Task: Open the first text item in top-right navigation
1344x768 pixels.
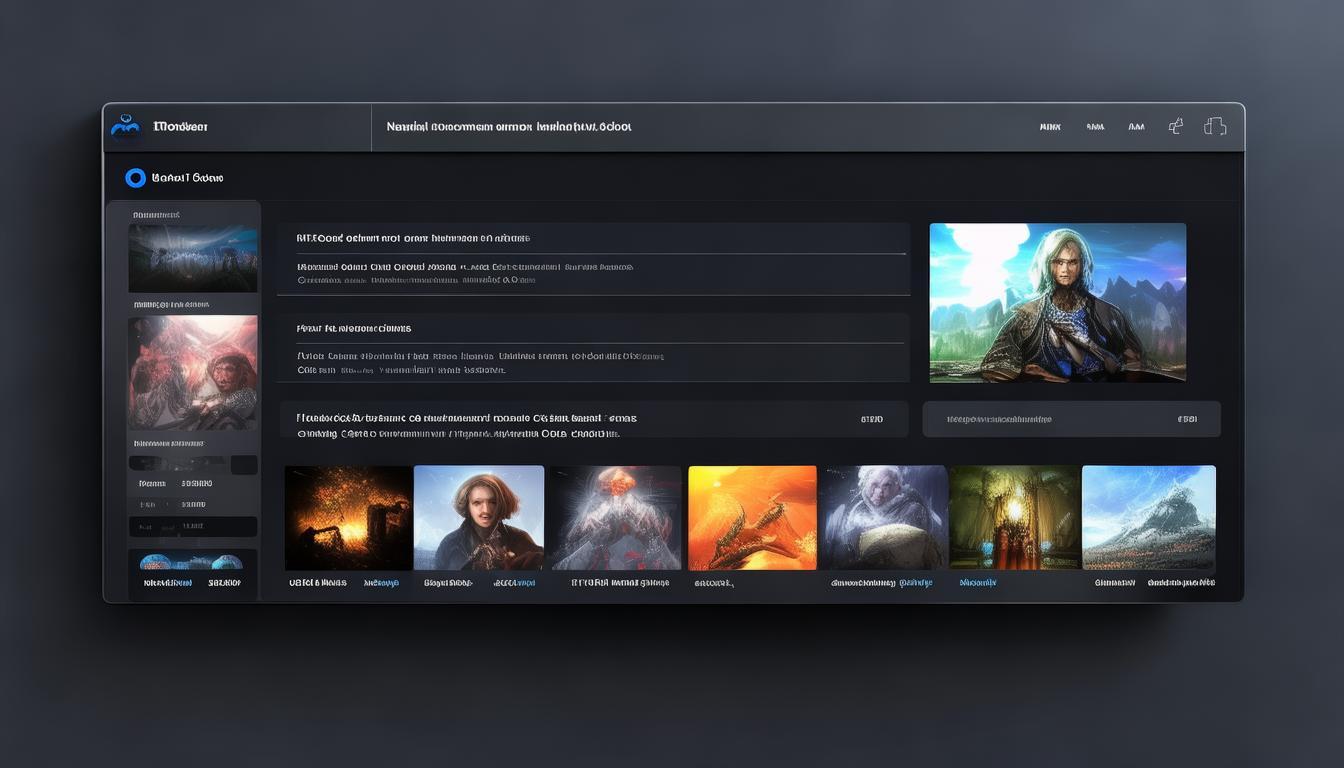Action: tap(1049, 127)
